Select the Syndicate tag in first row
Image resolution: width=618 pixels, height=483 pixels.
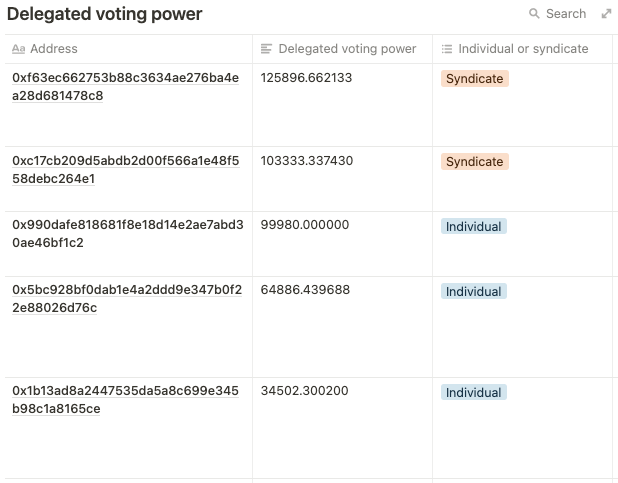474,79
